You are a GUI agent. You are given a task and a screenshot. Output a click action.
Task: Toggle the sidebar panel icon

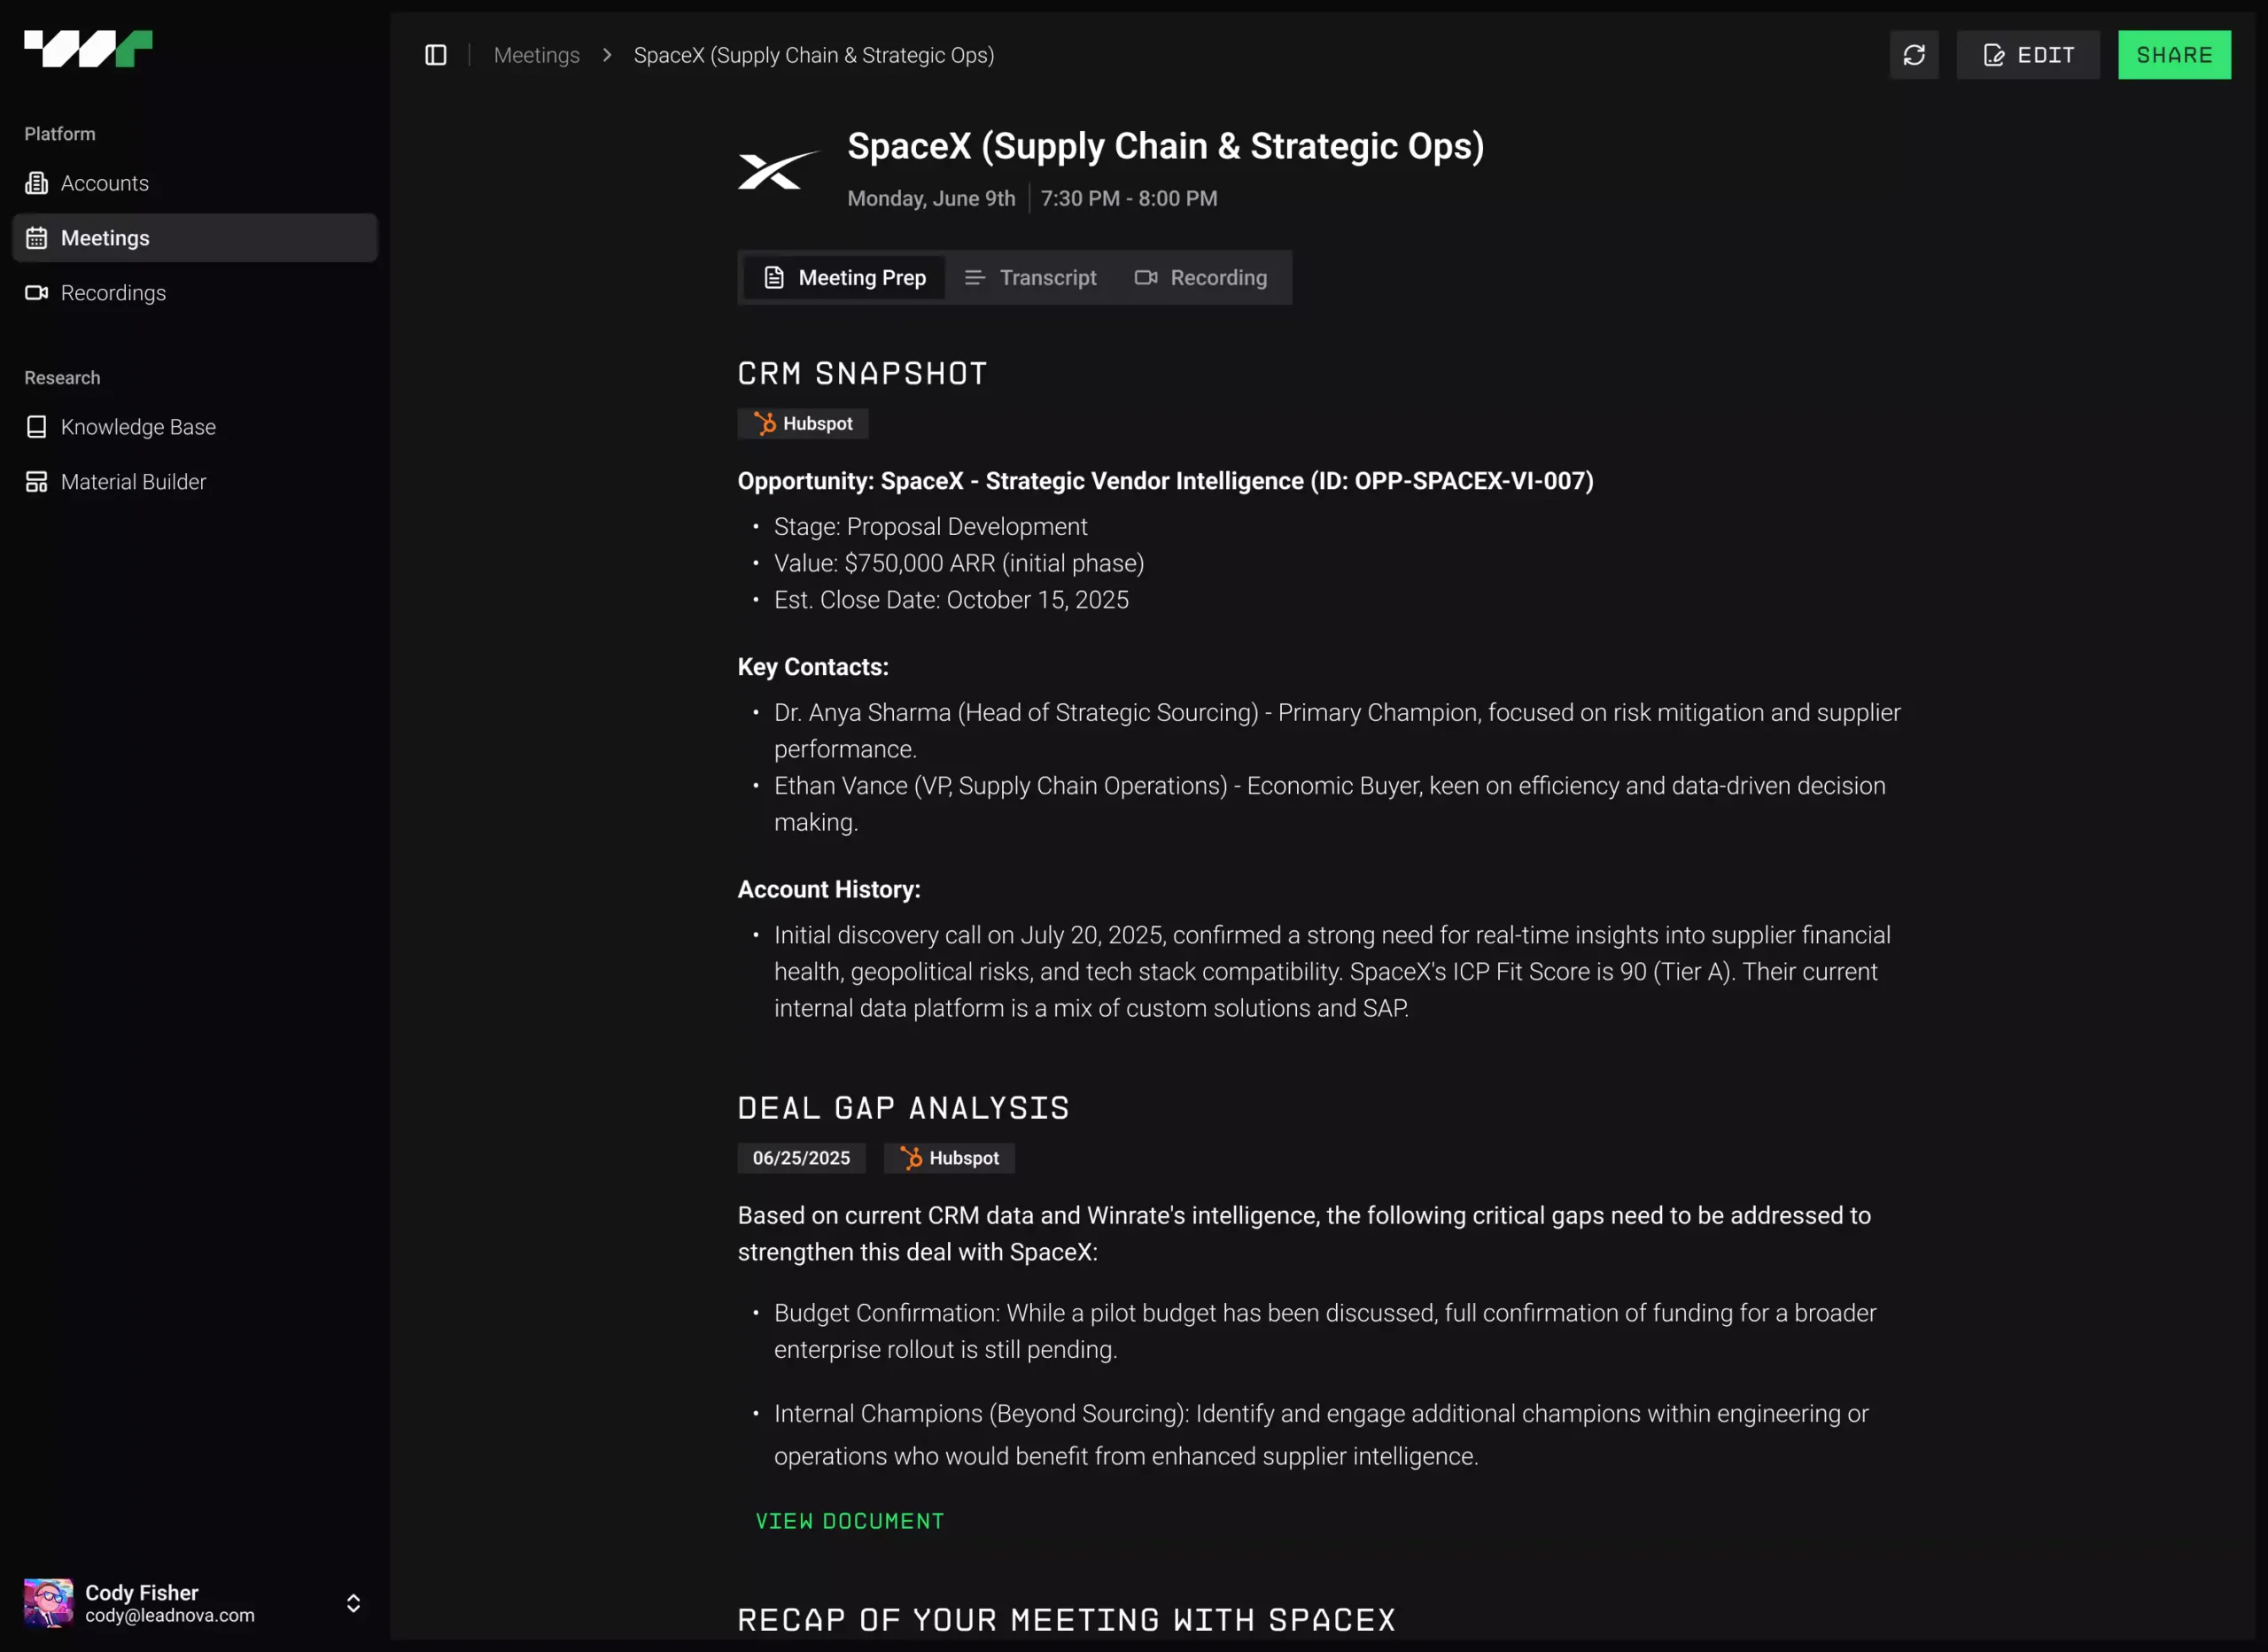435,55
